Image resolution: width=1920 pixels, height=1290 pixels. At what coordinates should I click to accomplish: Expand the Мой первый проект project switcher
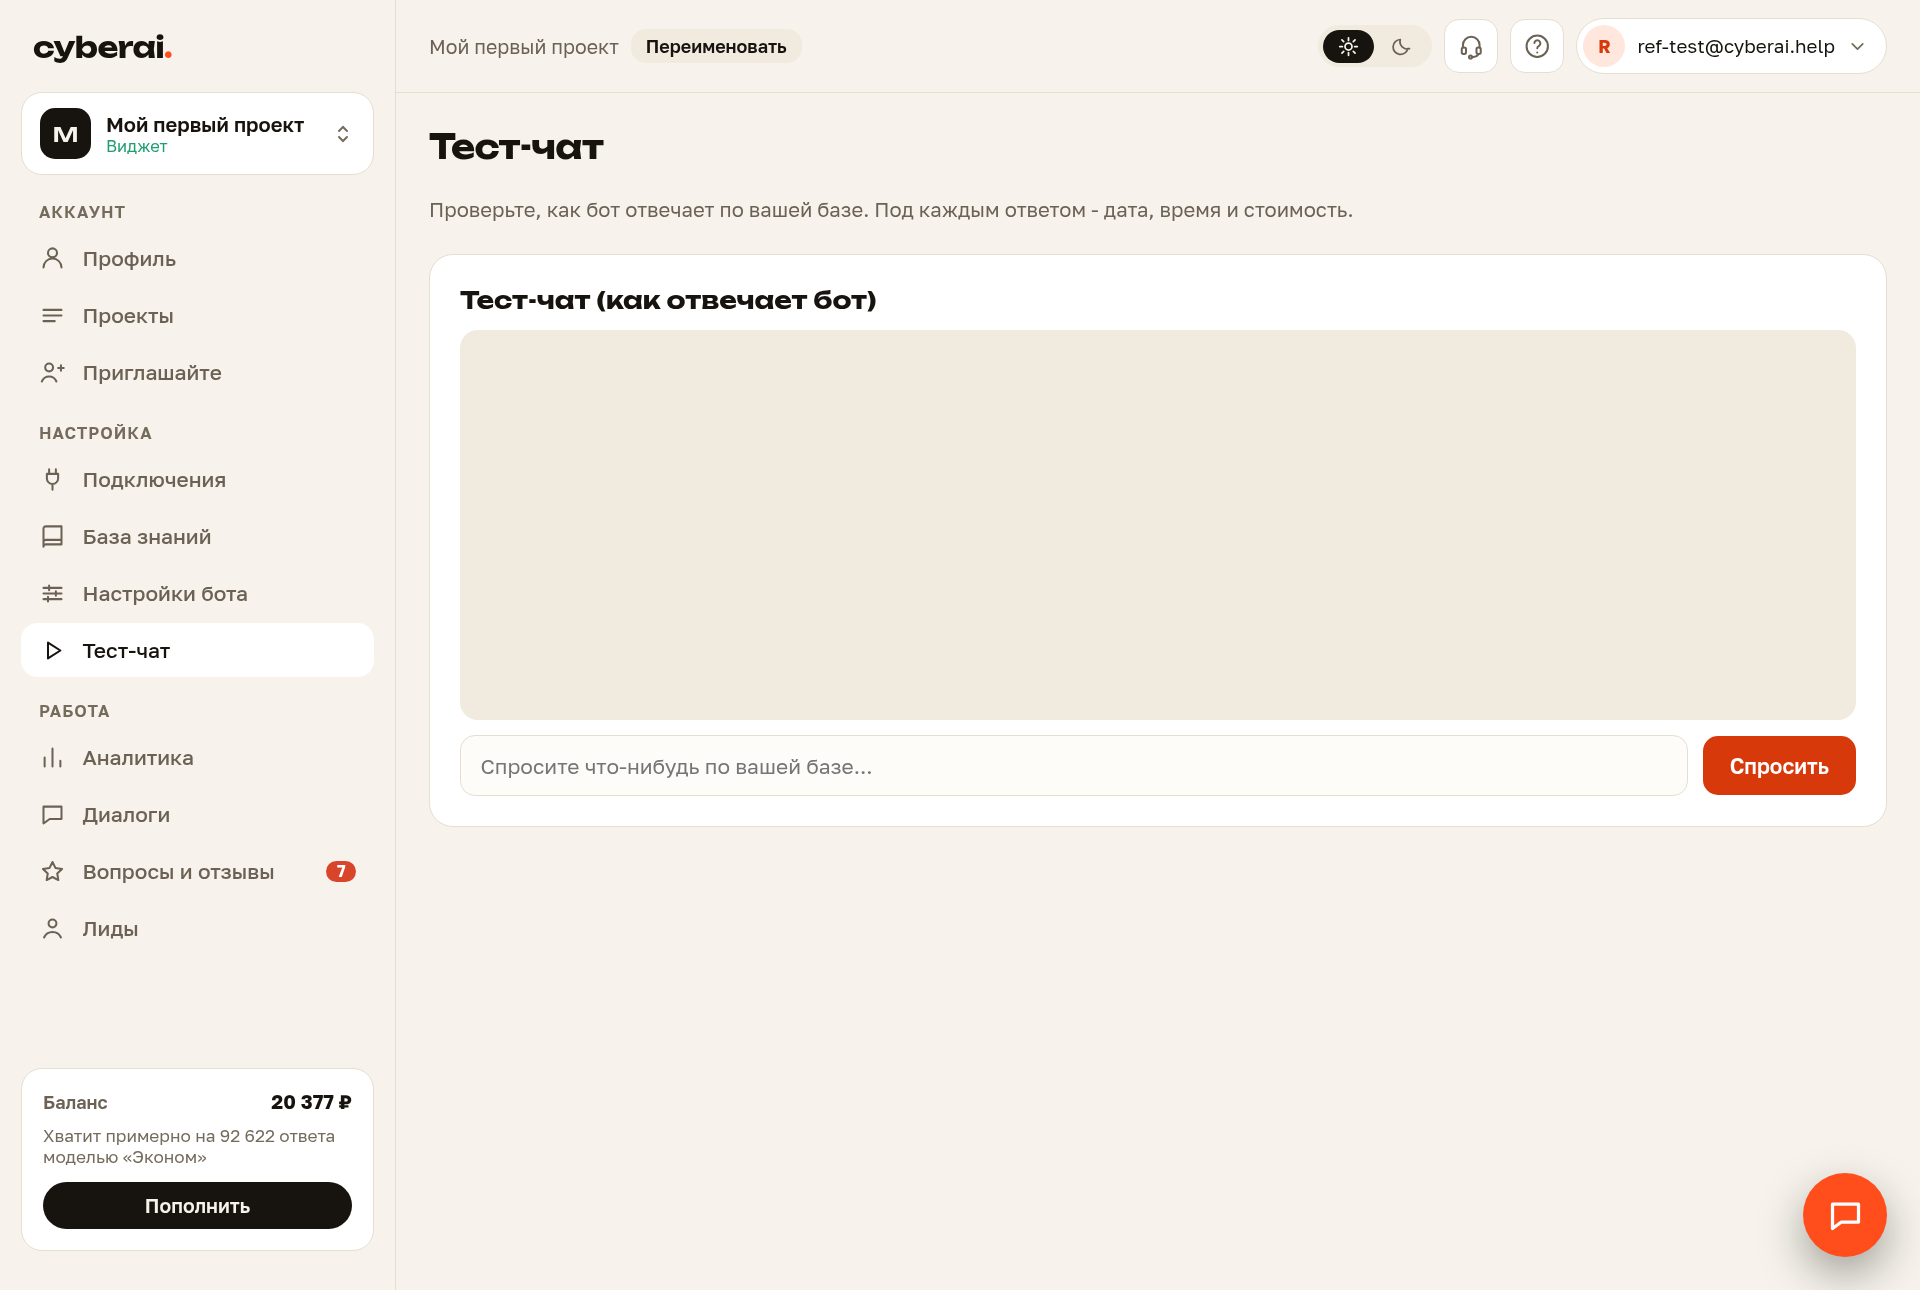coord(197,134)
